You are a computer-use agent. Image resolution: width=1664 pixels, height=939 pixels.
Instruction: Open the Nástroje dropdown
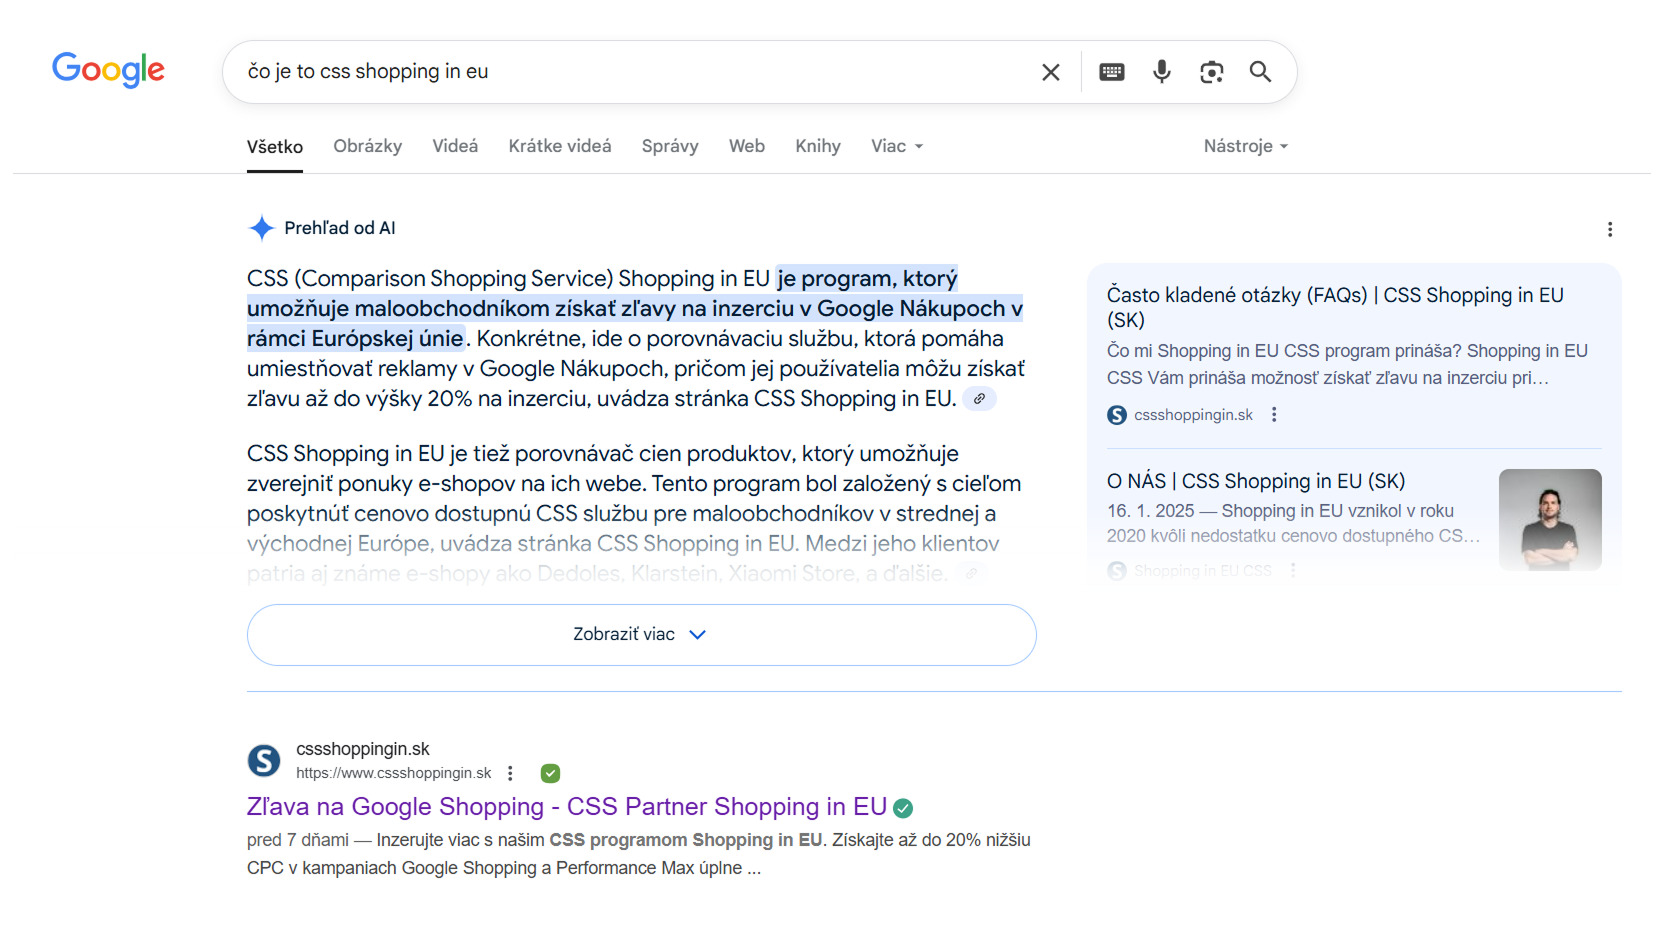[x=1245, y=146]
